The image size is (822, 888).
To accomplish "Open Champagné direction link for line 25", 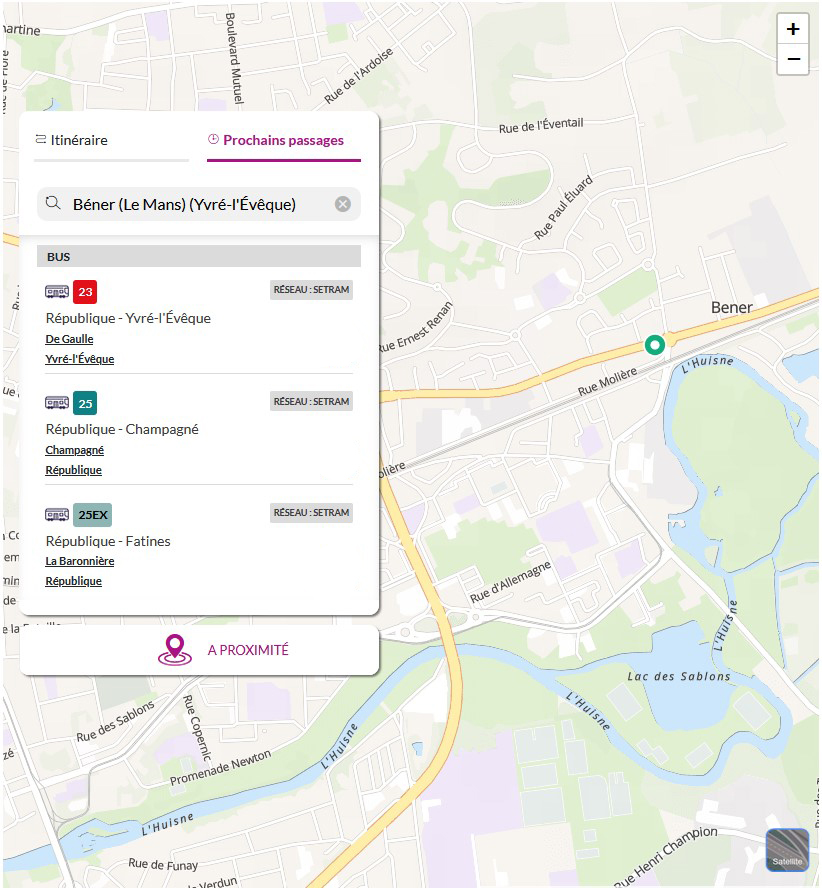I will 74,450.
